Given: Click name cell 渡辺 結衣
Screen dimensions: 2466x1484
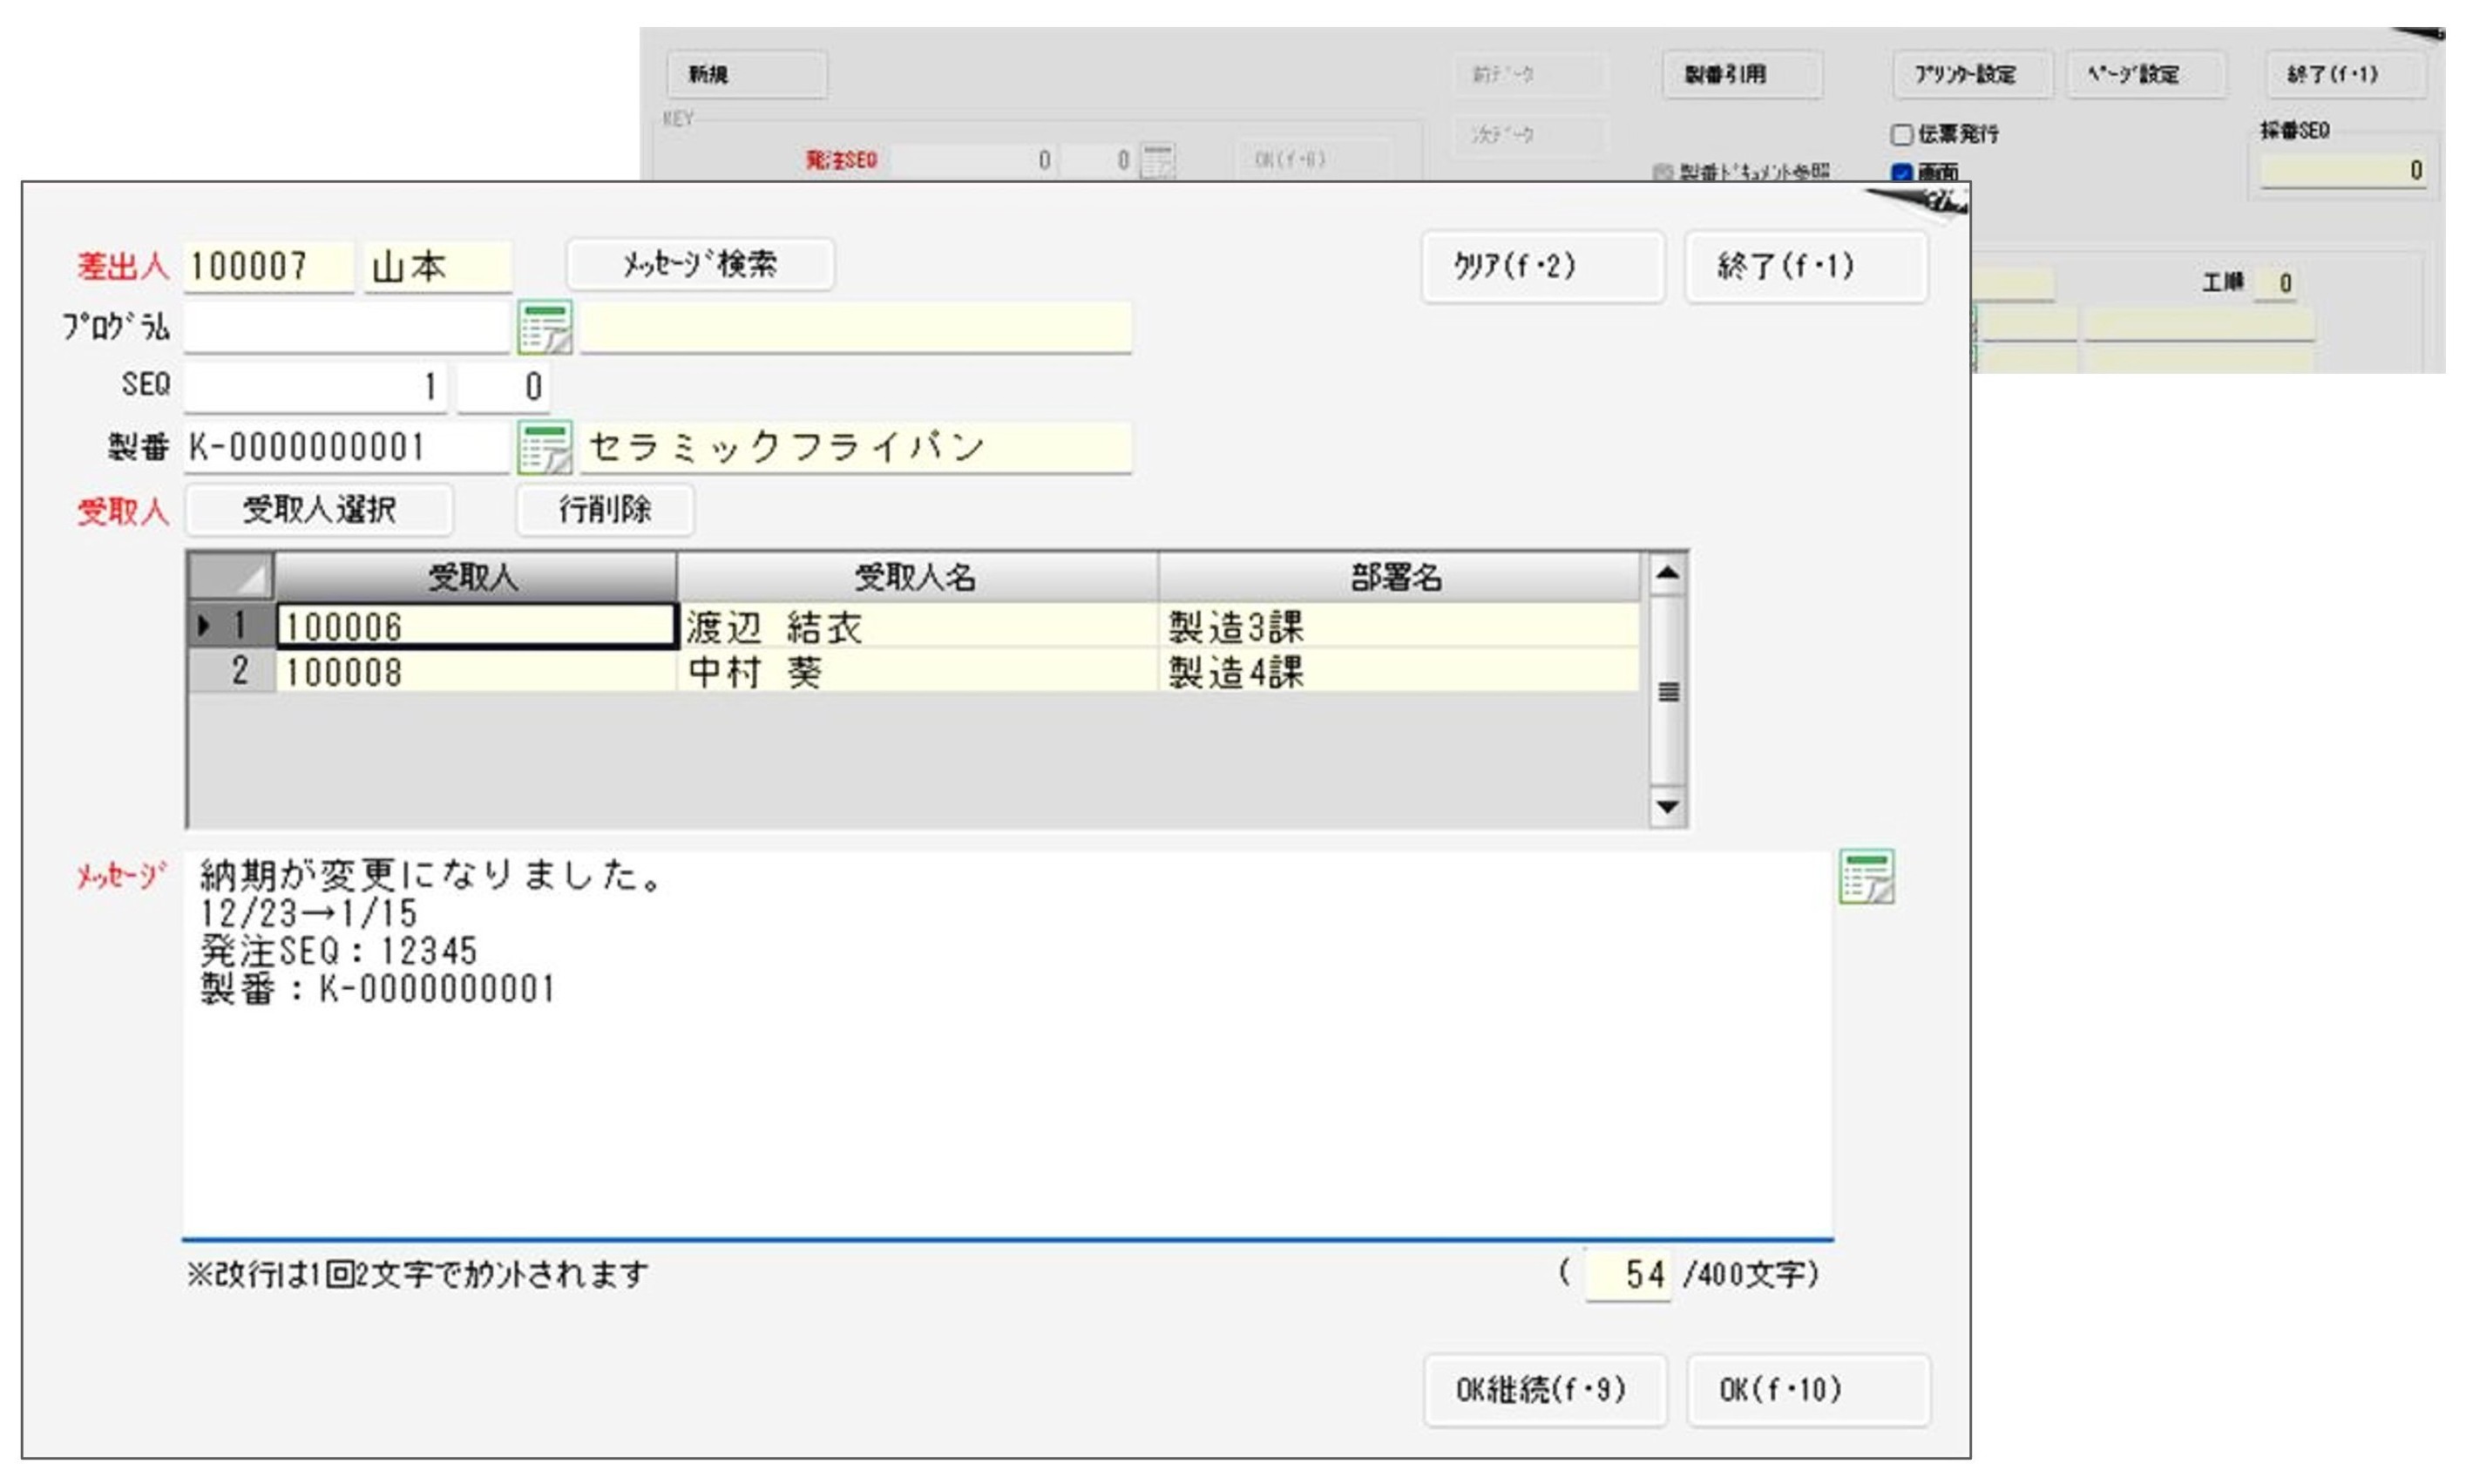Looking at the screenshot, I should 918,626.
